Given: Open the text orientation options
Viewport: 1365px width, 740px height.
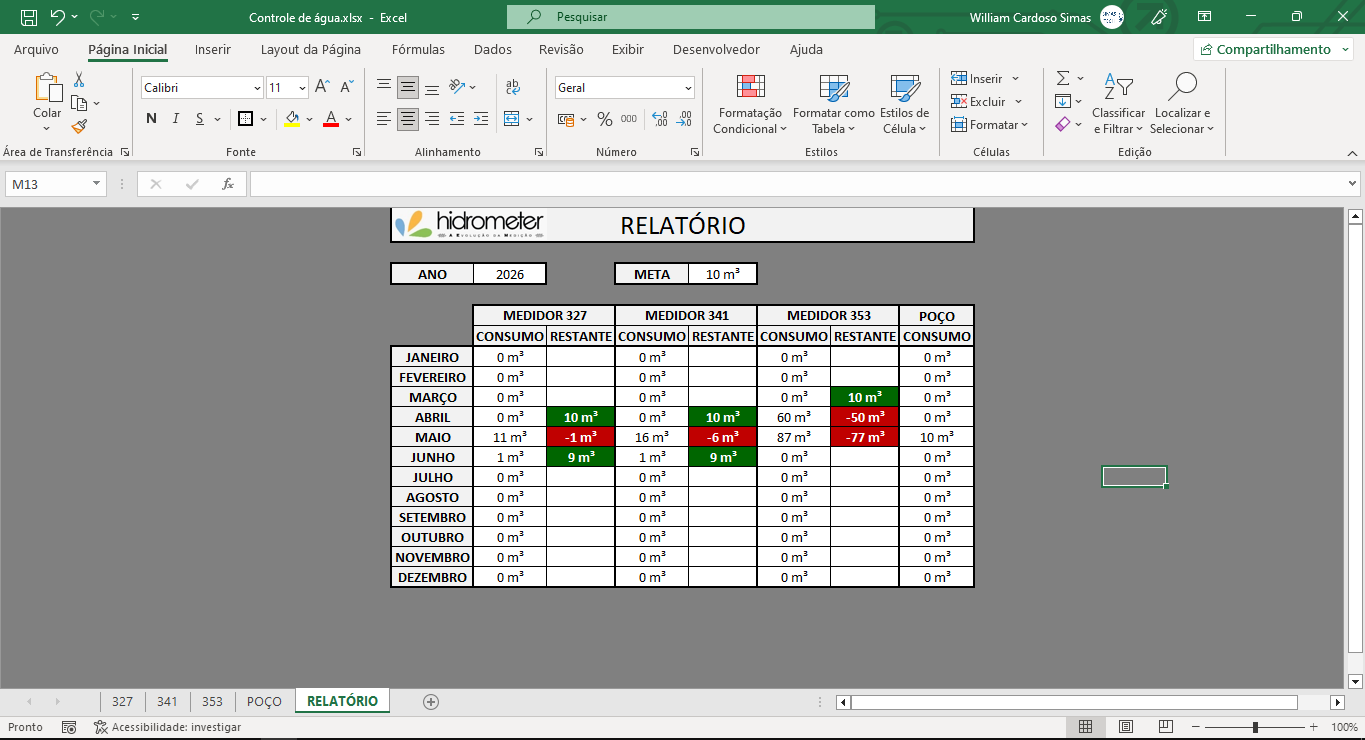Looking at the screenshot, I should (x=457, y=87).
